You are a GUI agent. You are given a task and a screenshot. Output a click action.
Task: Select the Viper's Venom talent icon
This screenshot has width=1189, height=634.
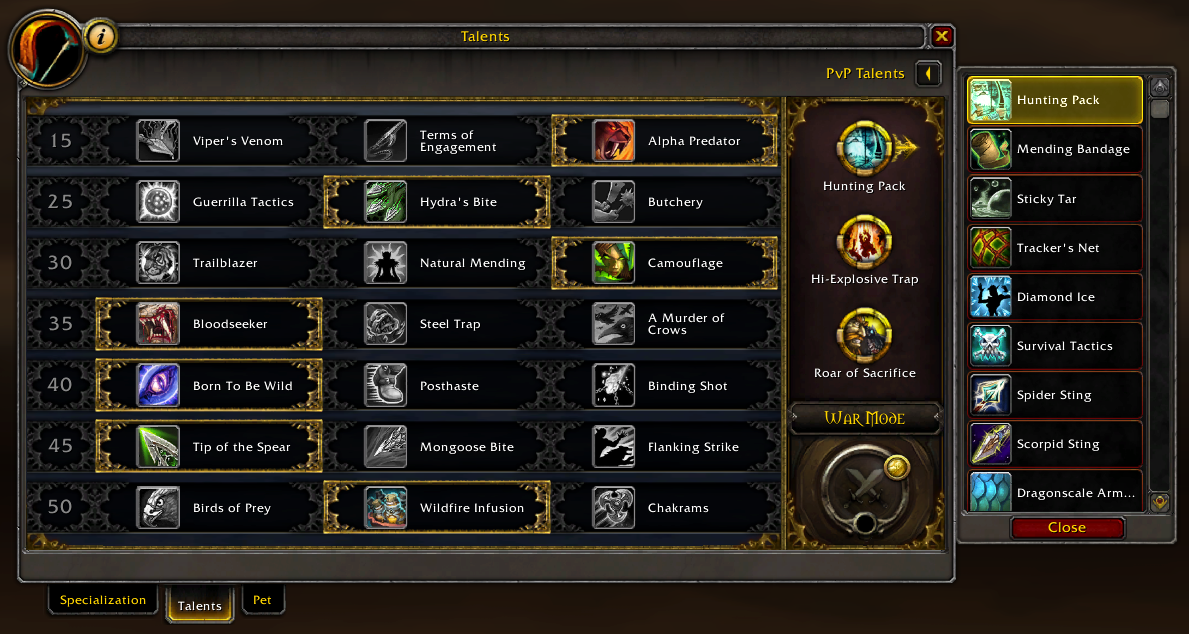click(158, 141)
